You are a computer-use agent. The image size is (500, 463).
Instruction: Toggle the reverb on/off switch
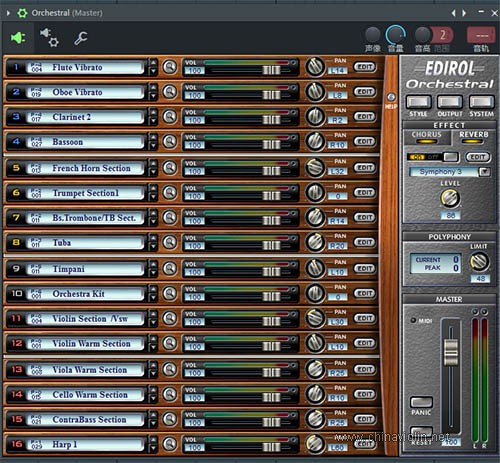(433, 157)
